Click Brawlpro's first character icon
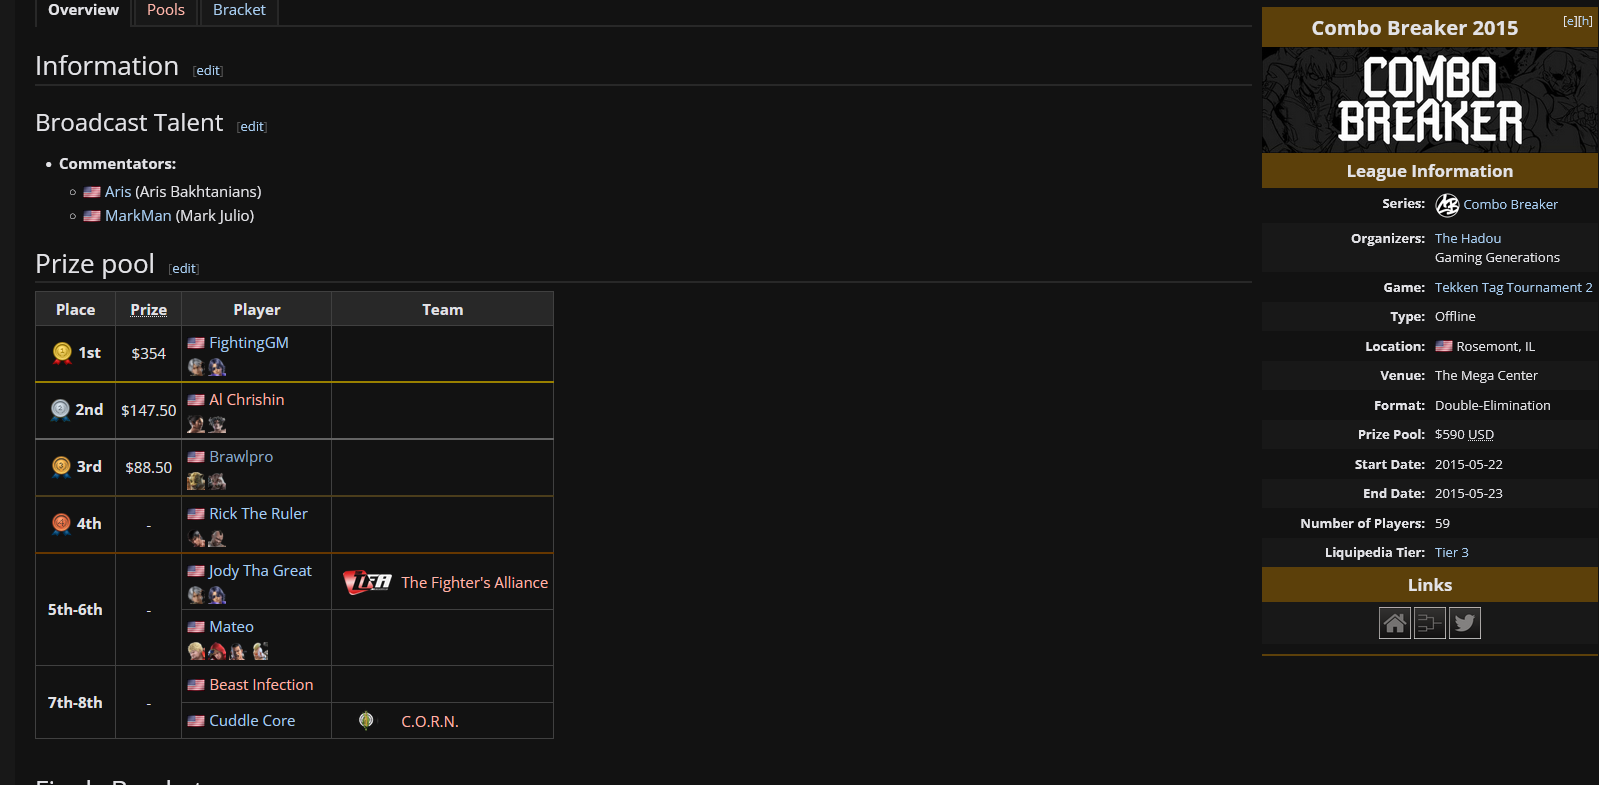 click(x=196, y=481)
